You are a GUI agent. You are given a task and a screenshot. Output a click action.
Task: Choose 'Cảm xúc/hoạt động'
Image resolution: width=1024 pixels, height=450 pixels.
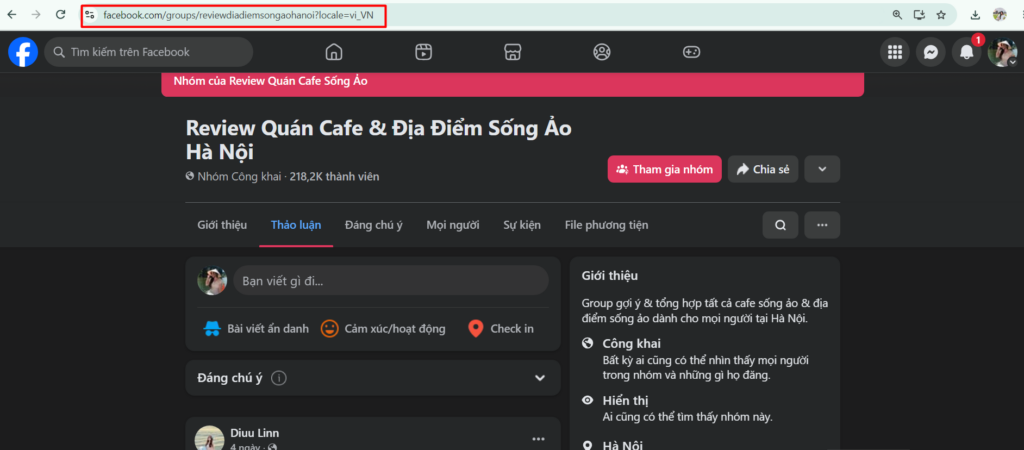click(x=383, y=329)
